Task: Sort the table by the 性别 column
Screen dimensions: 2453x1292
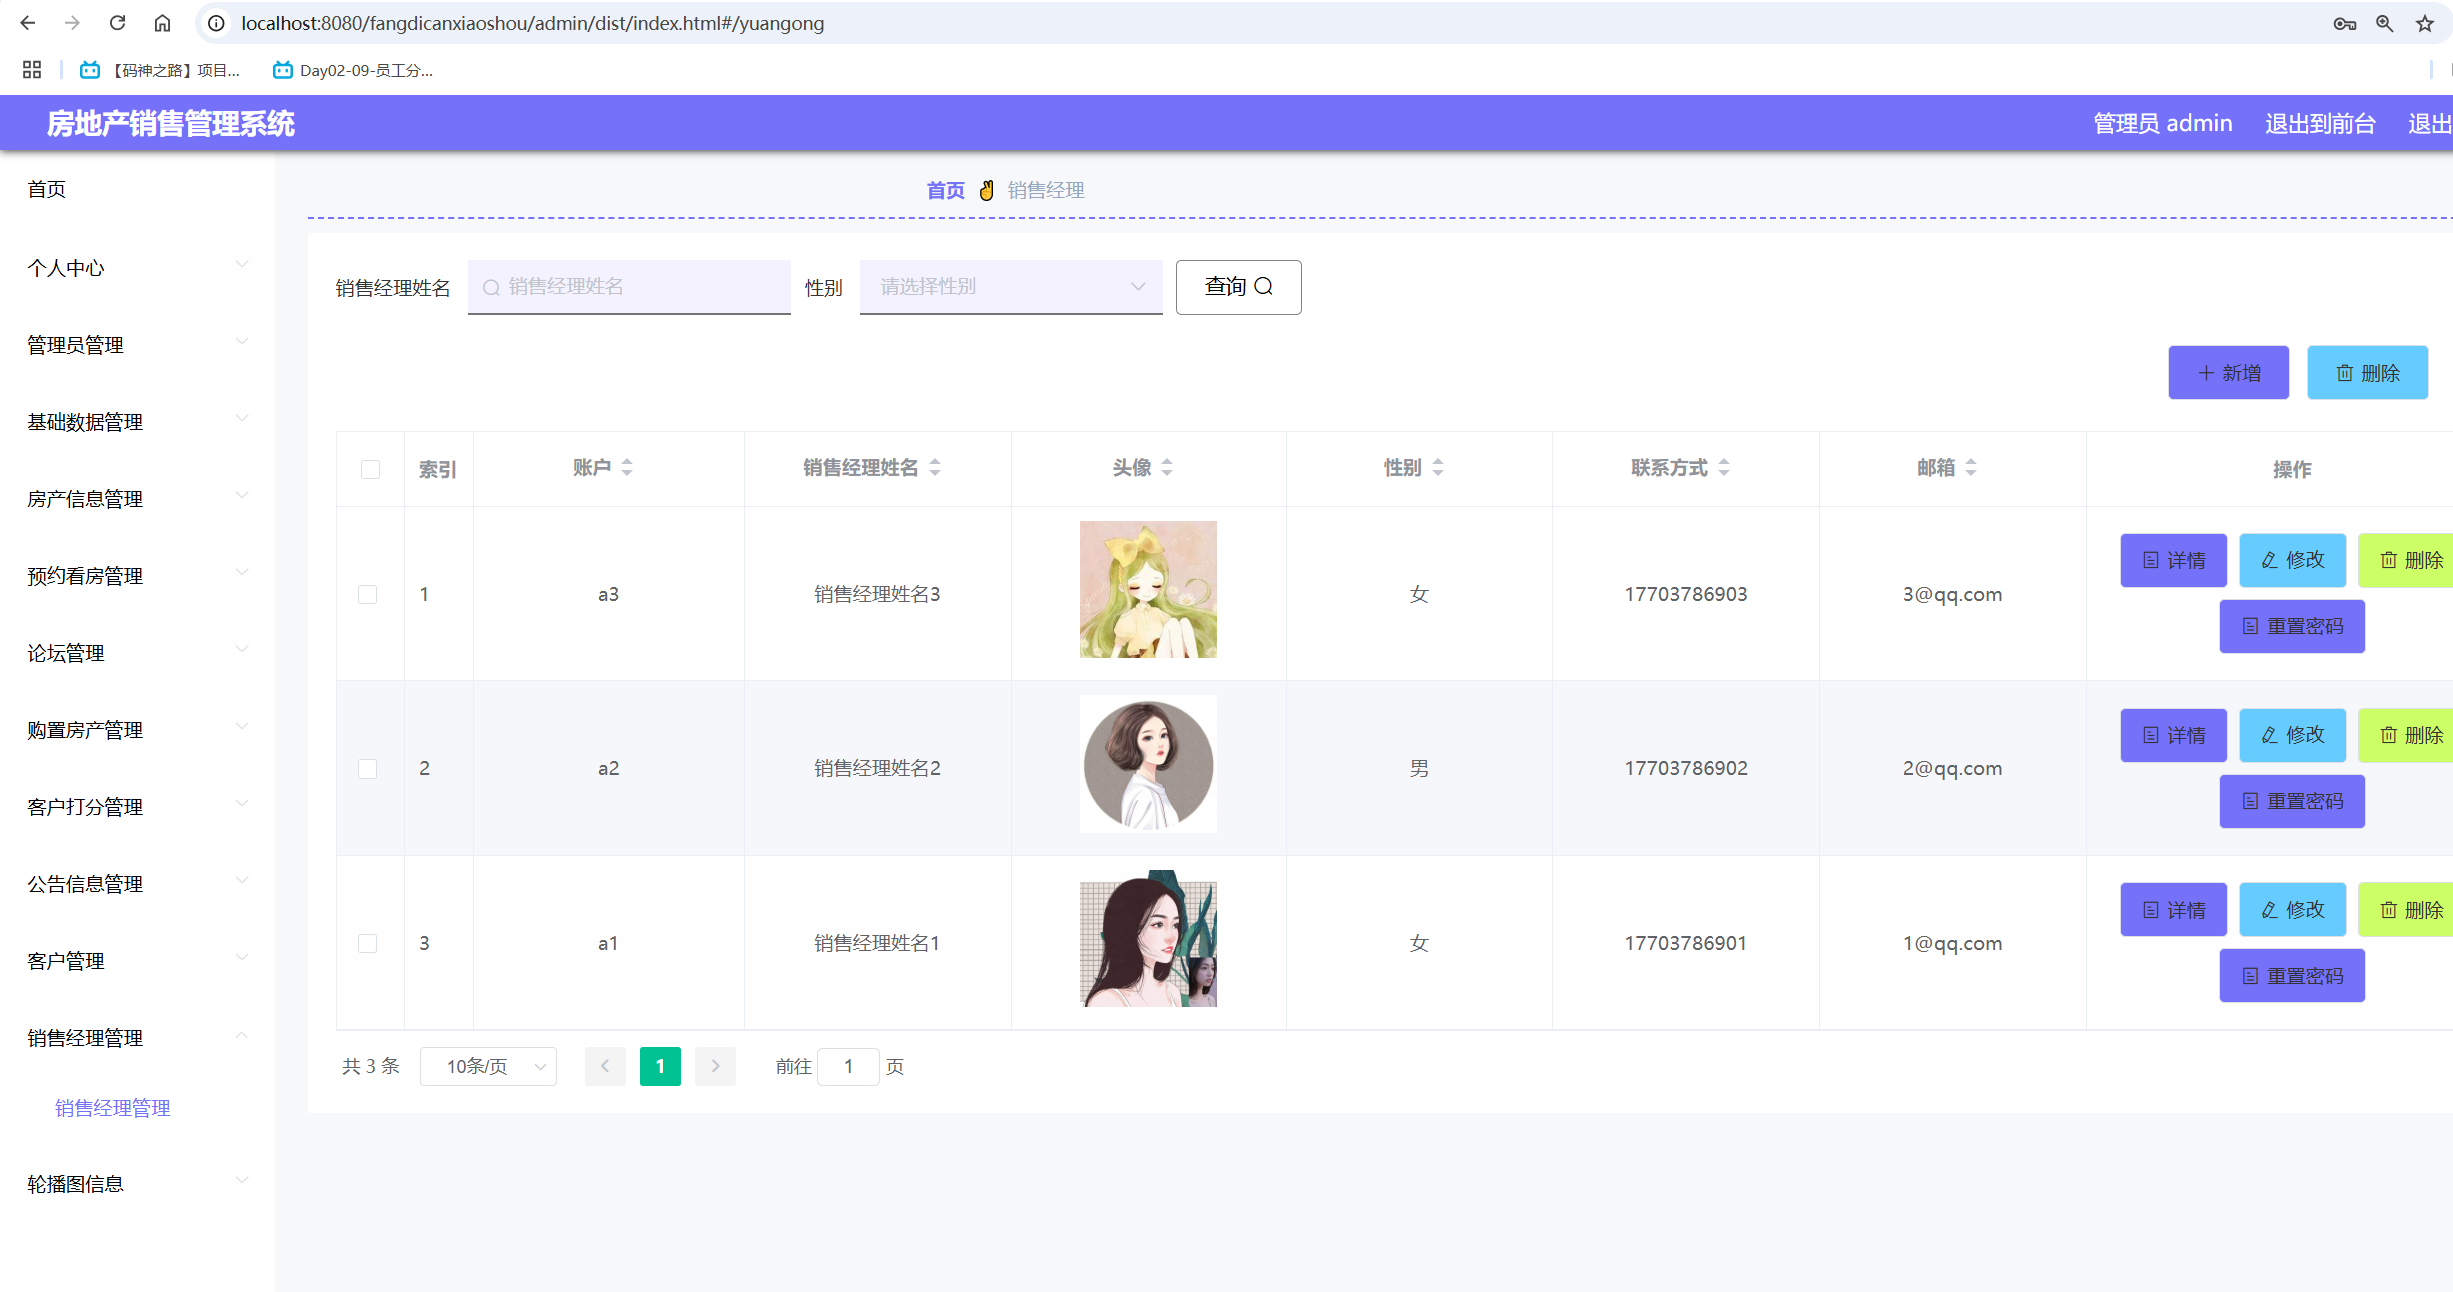Action: [1437, 466]
